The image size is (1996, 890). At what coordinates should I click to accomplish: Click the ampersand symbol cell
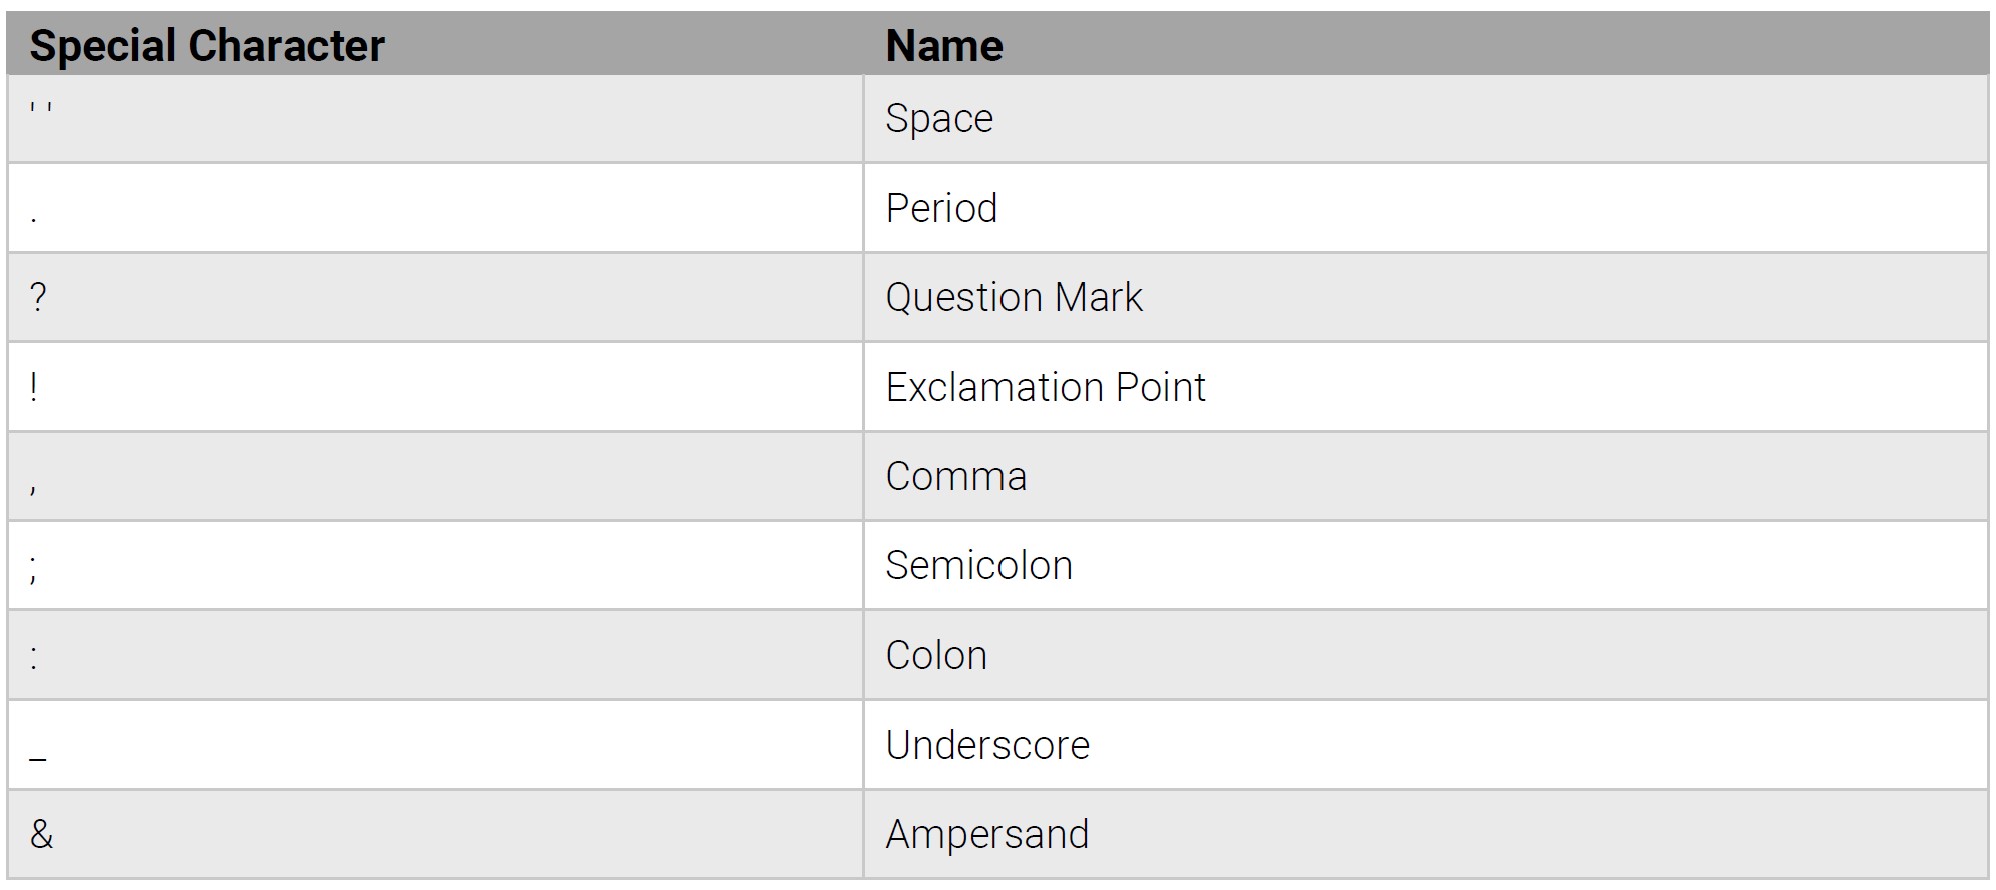coord(41,834)
